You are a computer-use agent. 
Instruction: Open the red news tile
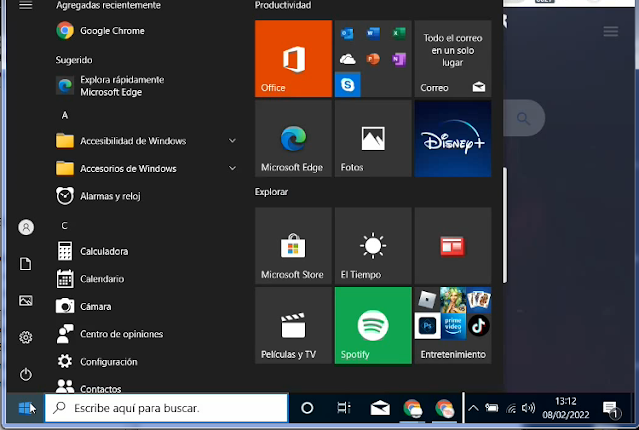point(453,246)
